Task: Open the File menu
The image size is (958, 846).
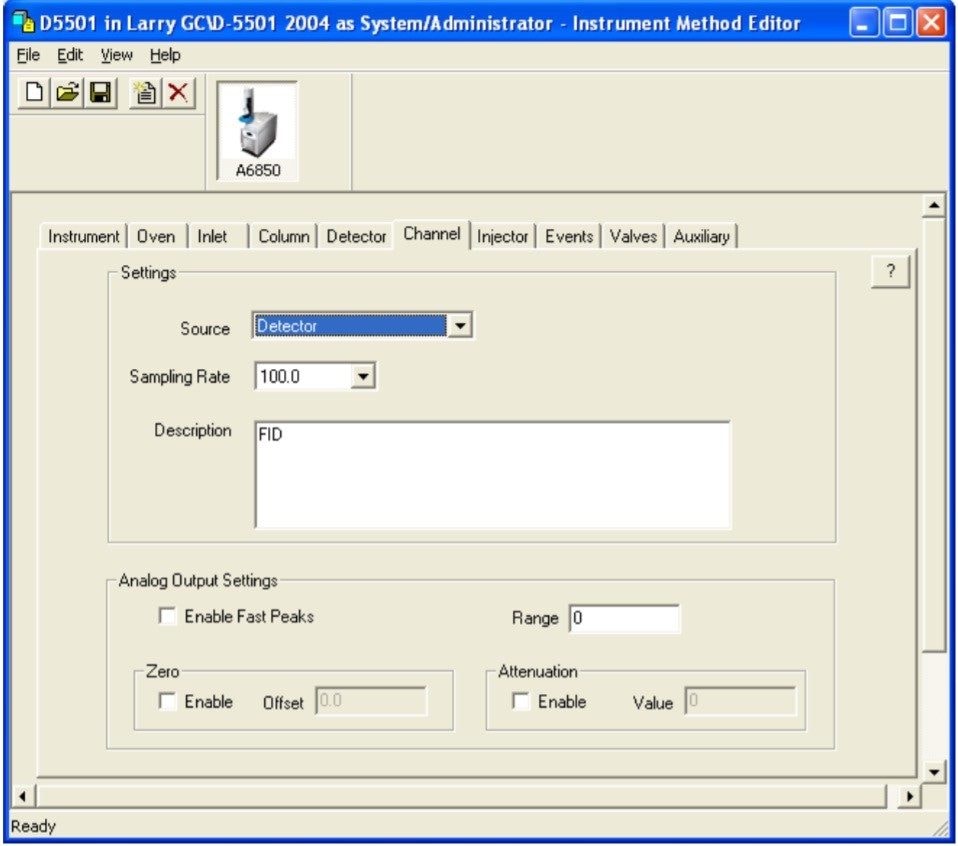Action: click(28, 55)
